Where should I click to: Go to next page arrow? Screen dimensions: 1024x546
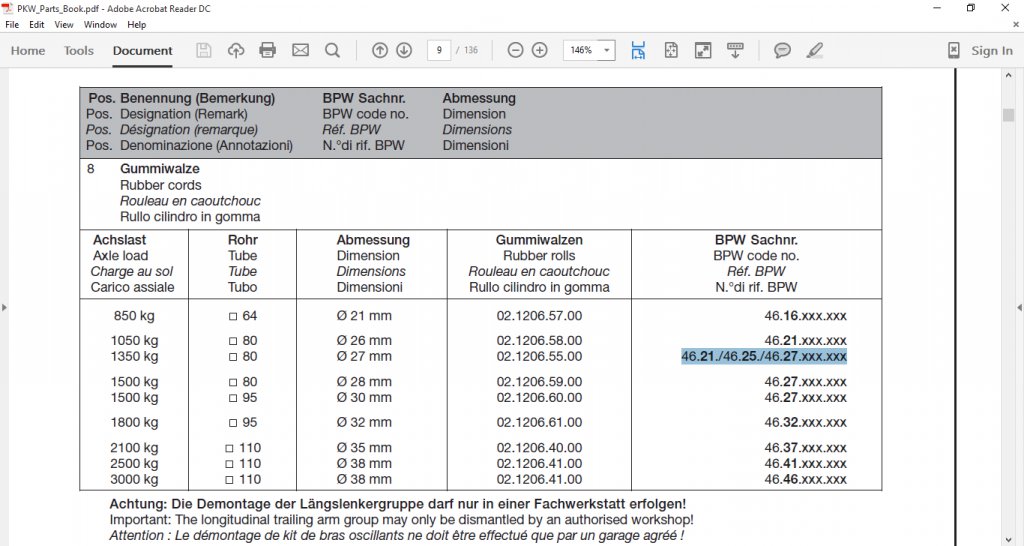coord(404,50)
